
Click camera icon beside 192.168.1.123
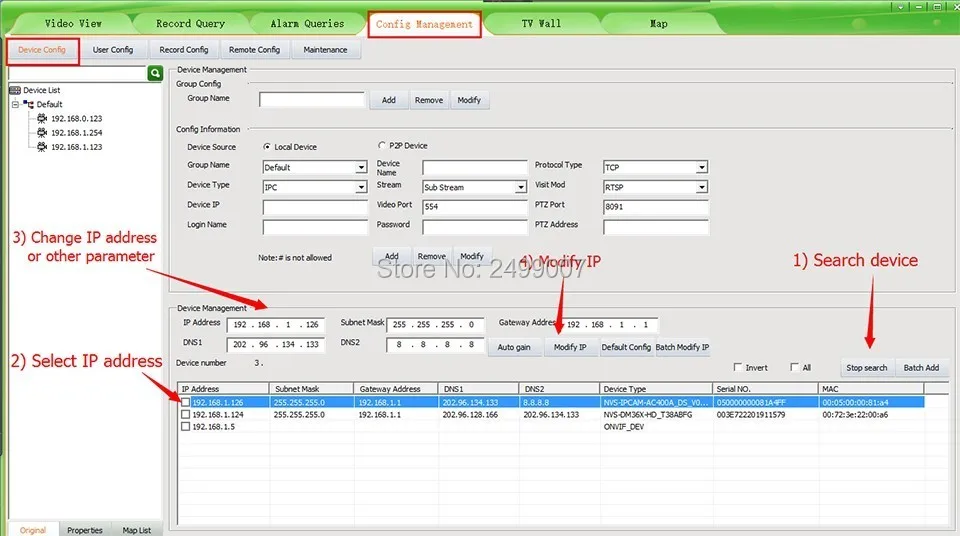(x=42, y=147)
